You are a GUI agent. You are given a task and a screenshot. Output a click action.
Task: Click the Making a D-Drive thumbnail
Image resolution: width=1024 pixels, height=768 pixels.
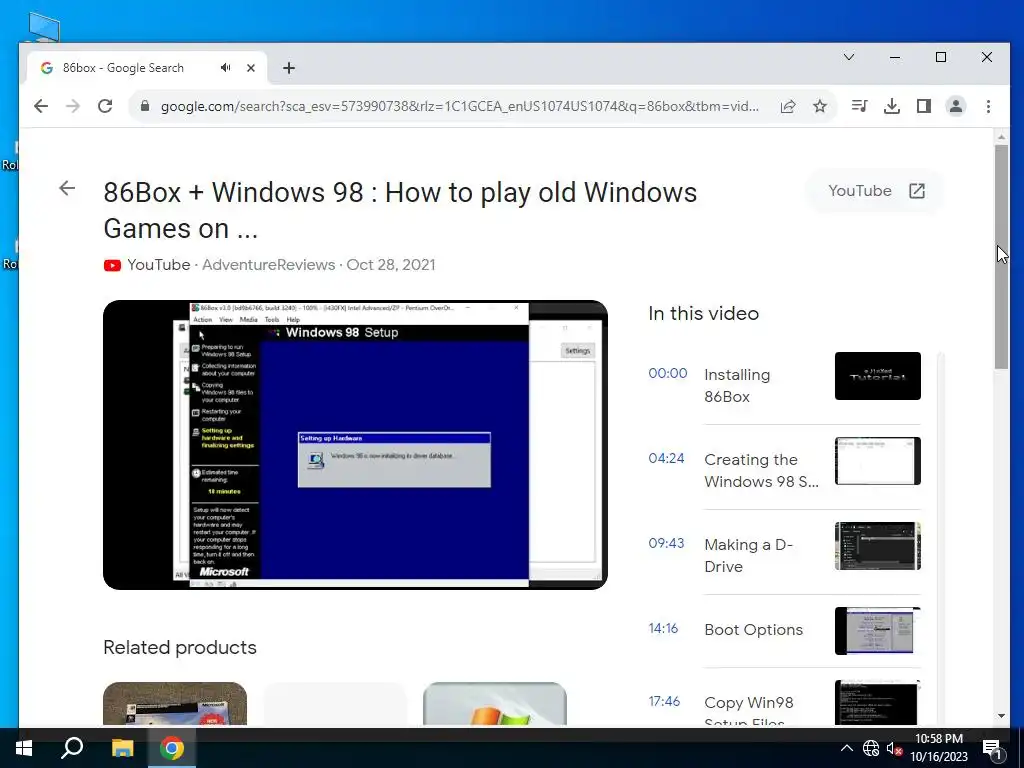coord(878,546)
